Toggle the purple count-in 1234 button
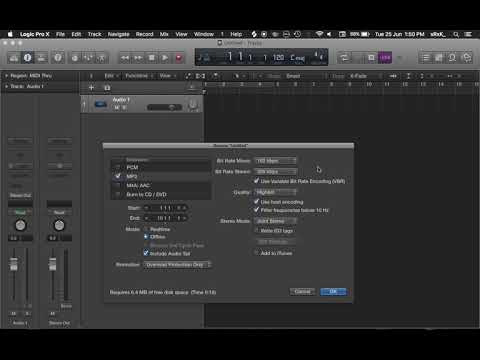480x360 pixels. (385, 58)
